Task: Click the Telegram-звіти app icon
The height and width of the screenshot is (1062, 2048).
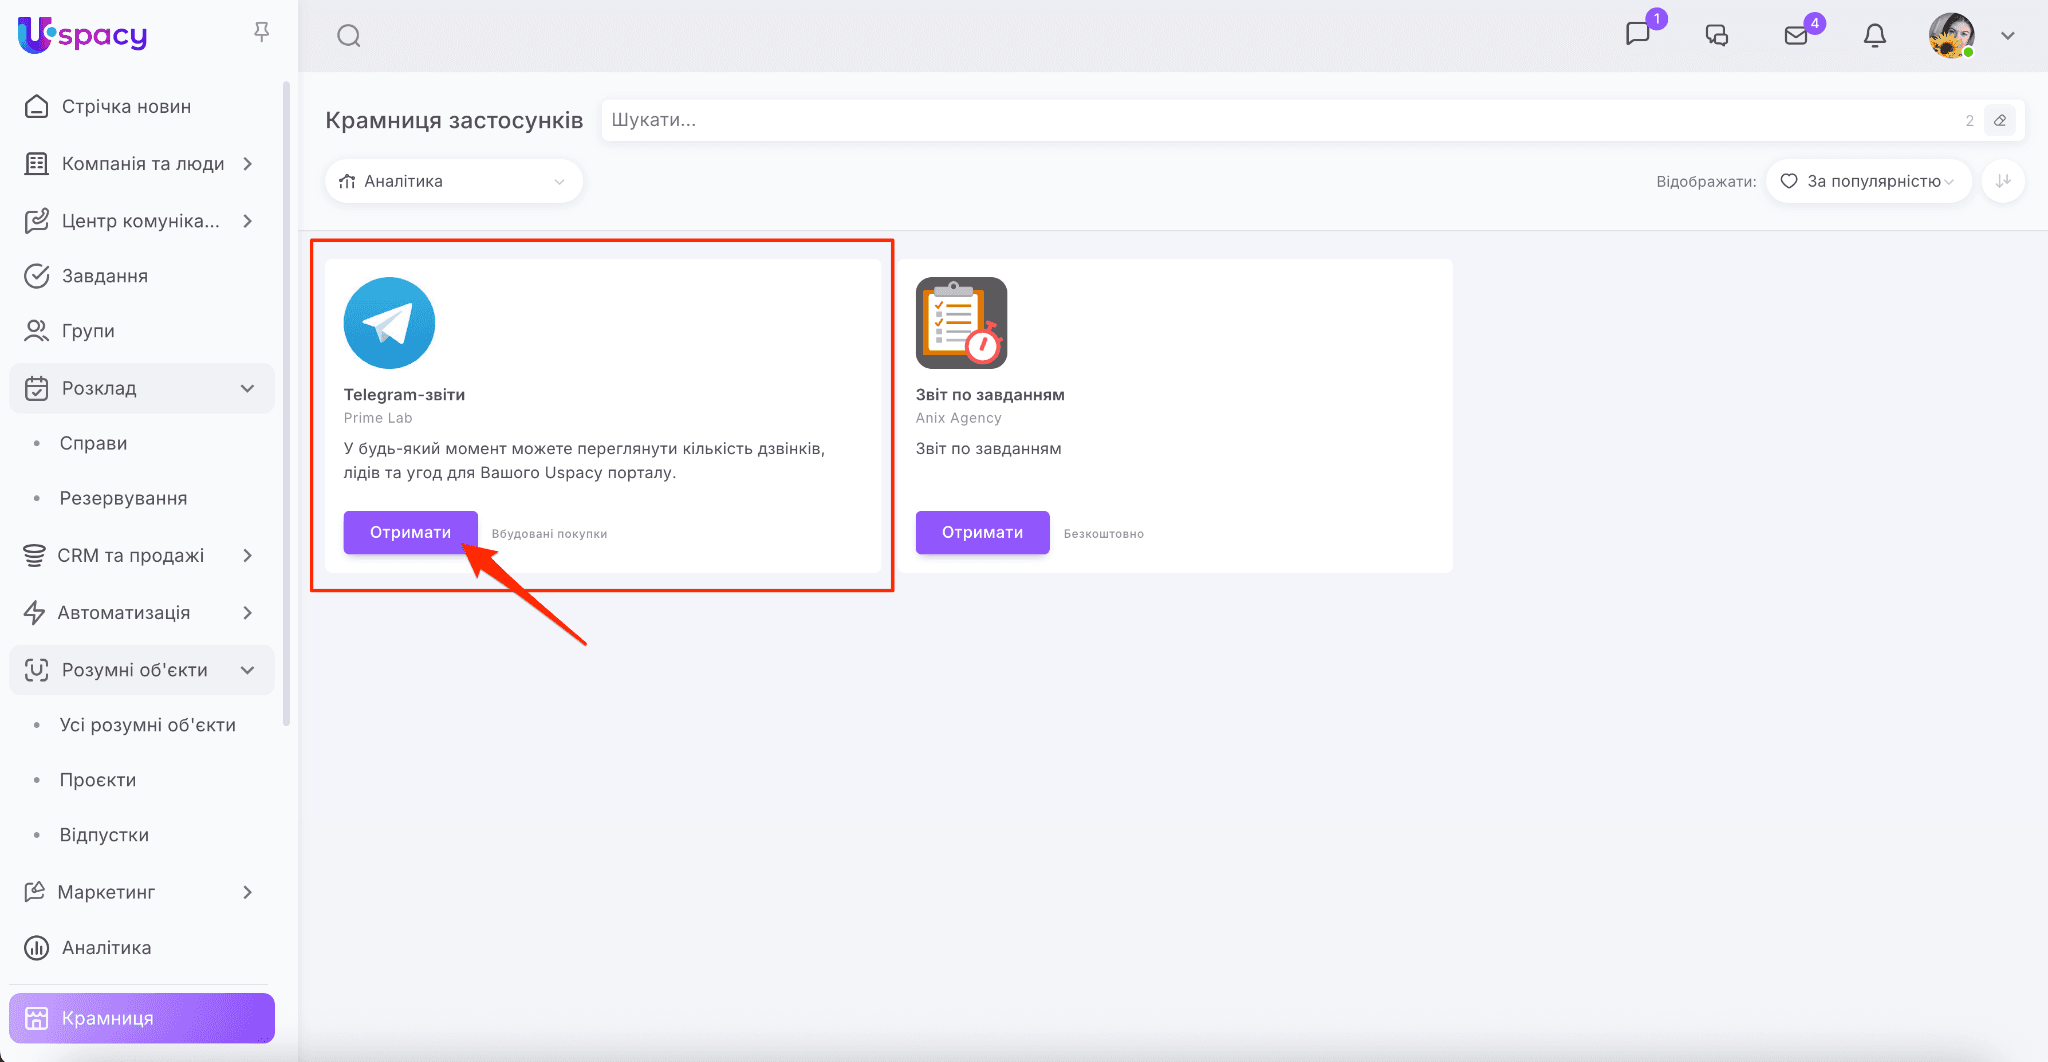Action: click(x=389, y=323)
